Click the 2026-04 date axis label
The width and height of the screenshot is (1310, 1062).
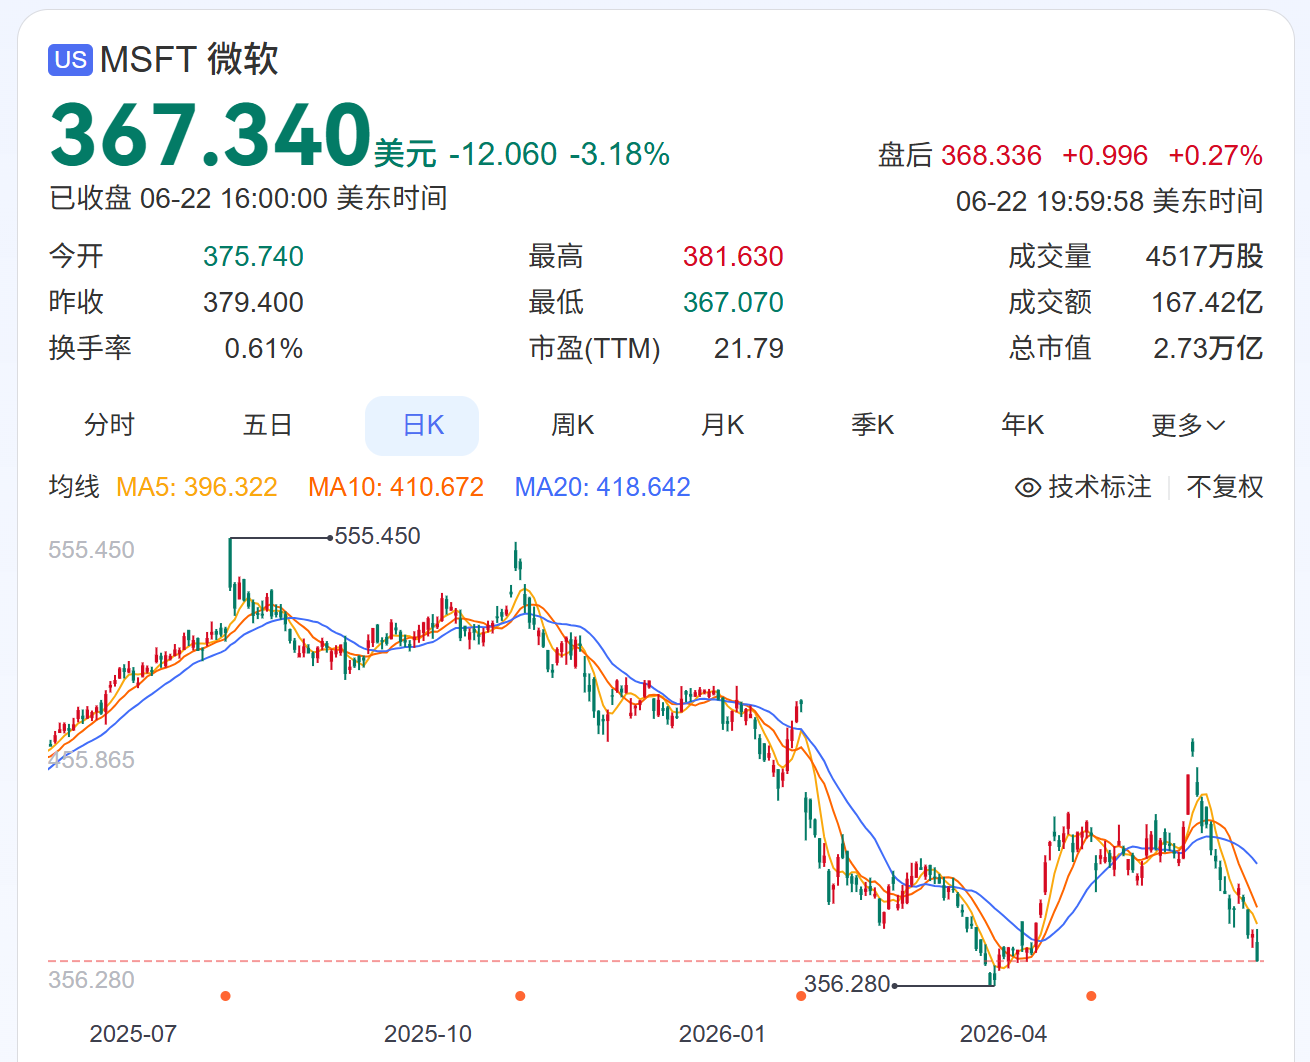(1003, 1034)
